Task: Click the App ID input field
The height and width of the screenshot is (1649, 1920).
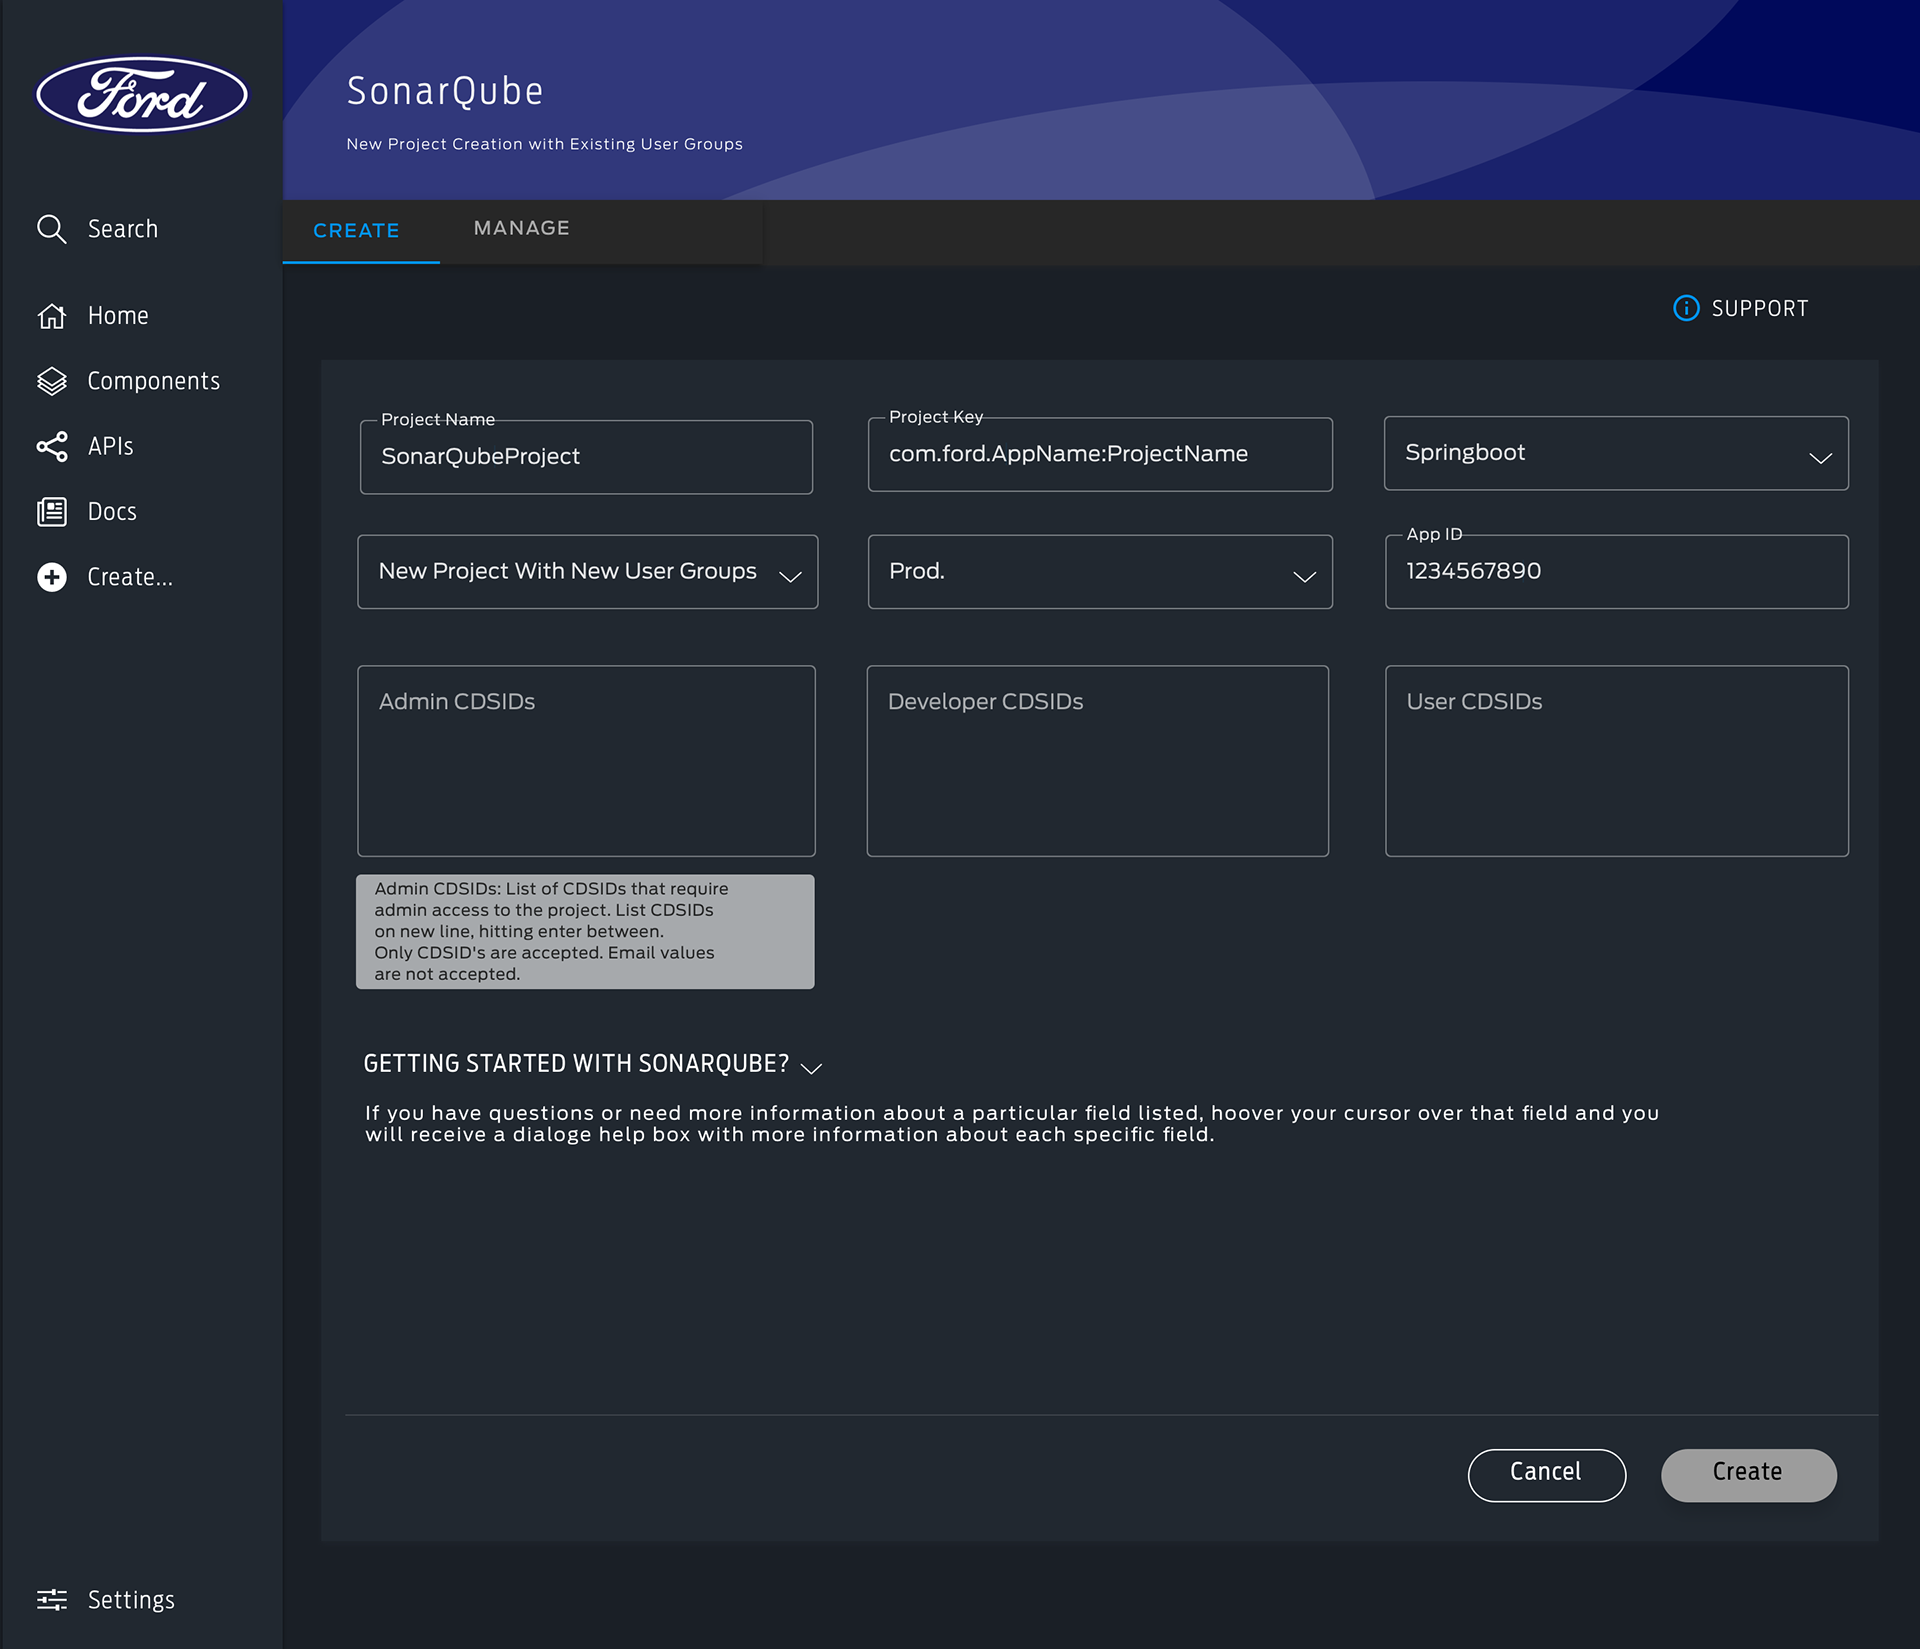Action: [x=1616, y=572]
